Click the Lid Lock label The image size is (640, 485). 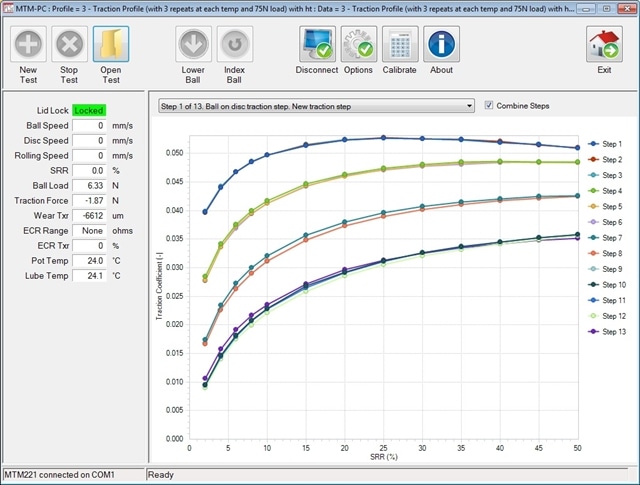point(52,110)
